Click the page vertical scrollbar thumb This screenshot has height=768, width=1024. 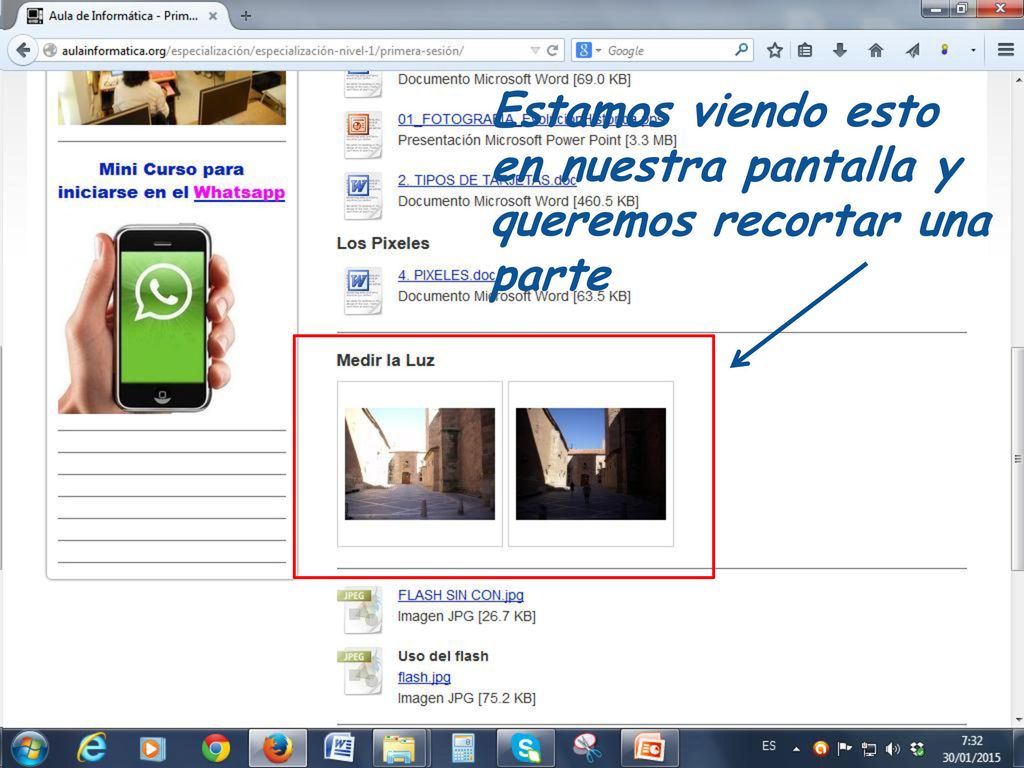pos(1017,457)
